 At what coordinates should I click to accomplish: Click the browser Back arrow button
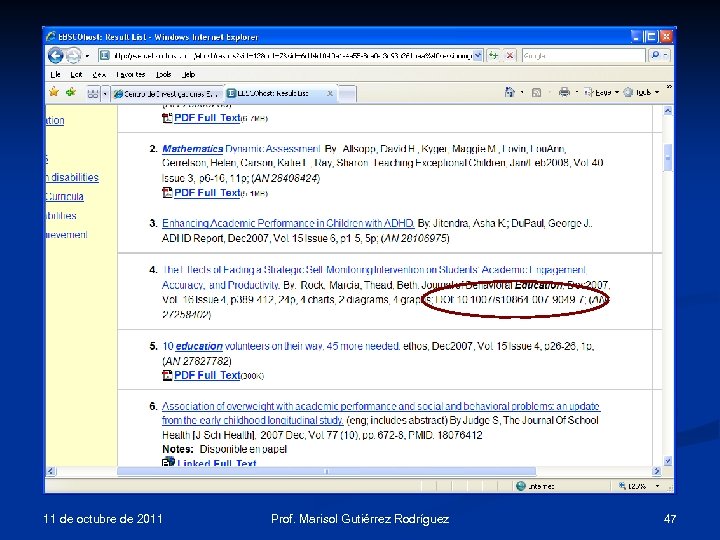click(56, 56)
